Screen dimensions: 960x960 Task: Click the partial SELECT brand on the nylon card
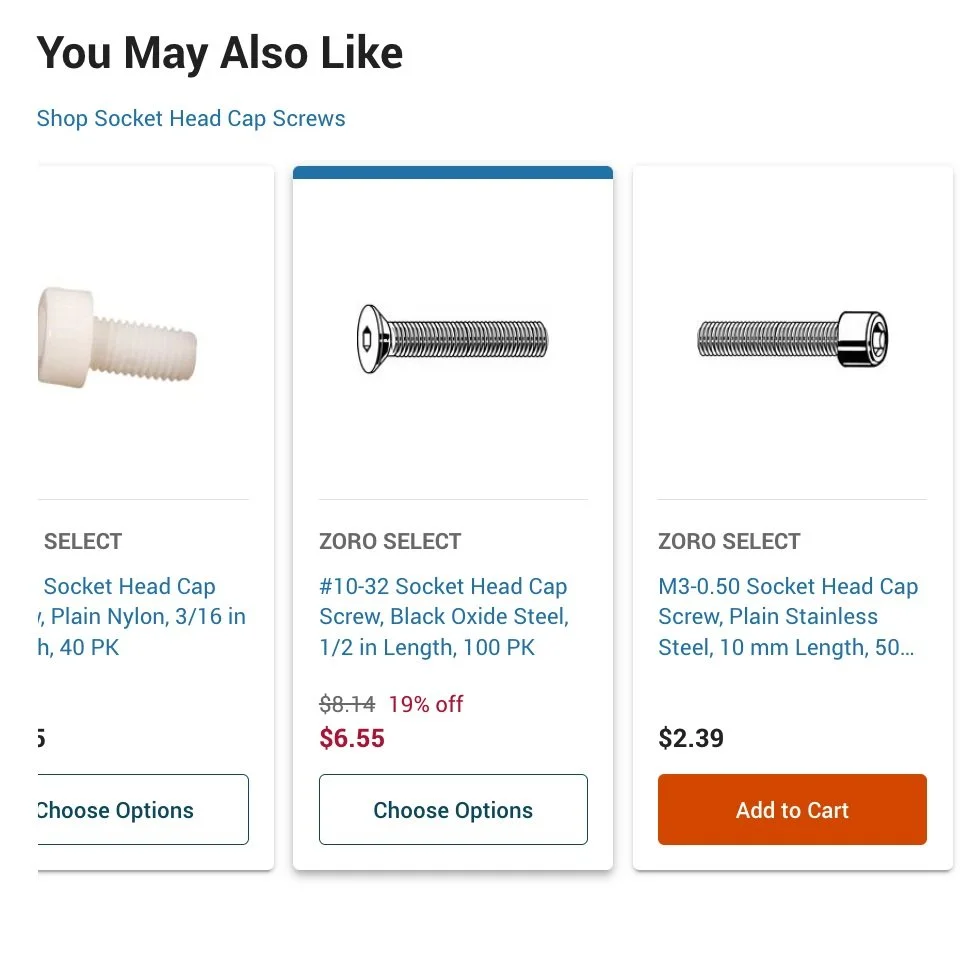(x=82, y=542)
